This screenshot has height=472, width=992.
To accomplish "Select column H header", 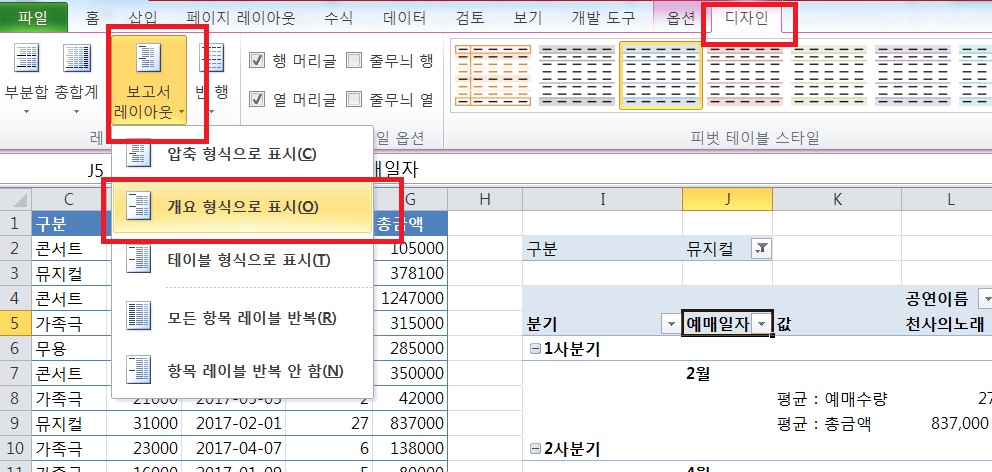I will [x=484, y=200].
